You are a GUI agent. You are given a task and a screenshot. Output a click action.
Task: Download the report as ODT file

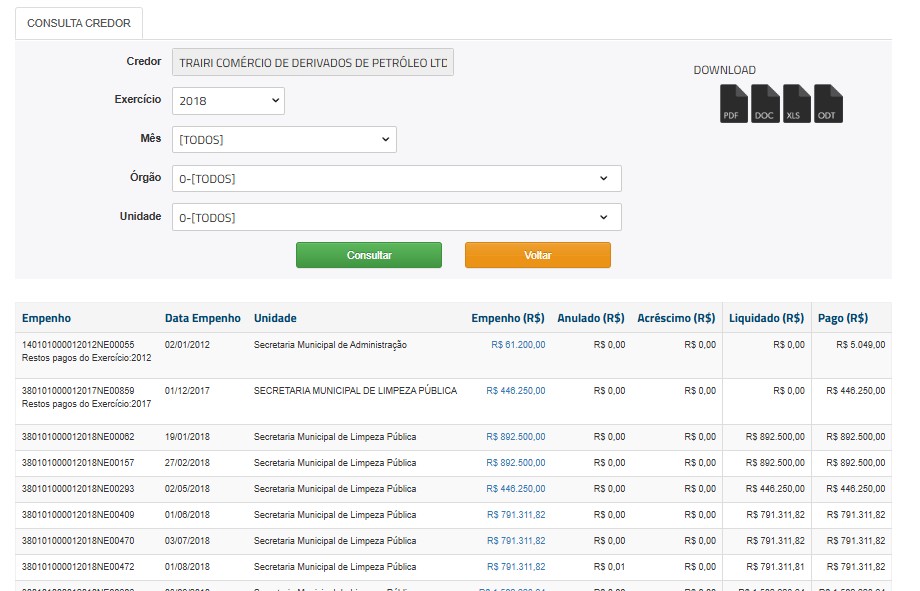(x=828, y=103)
